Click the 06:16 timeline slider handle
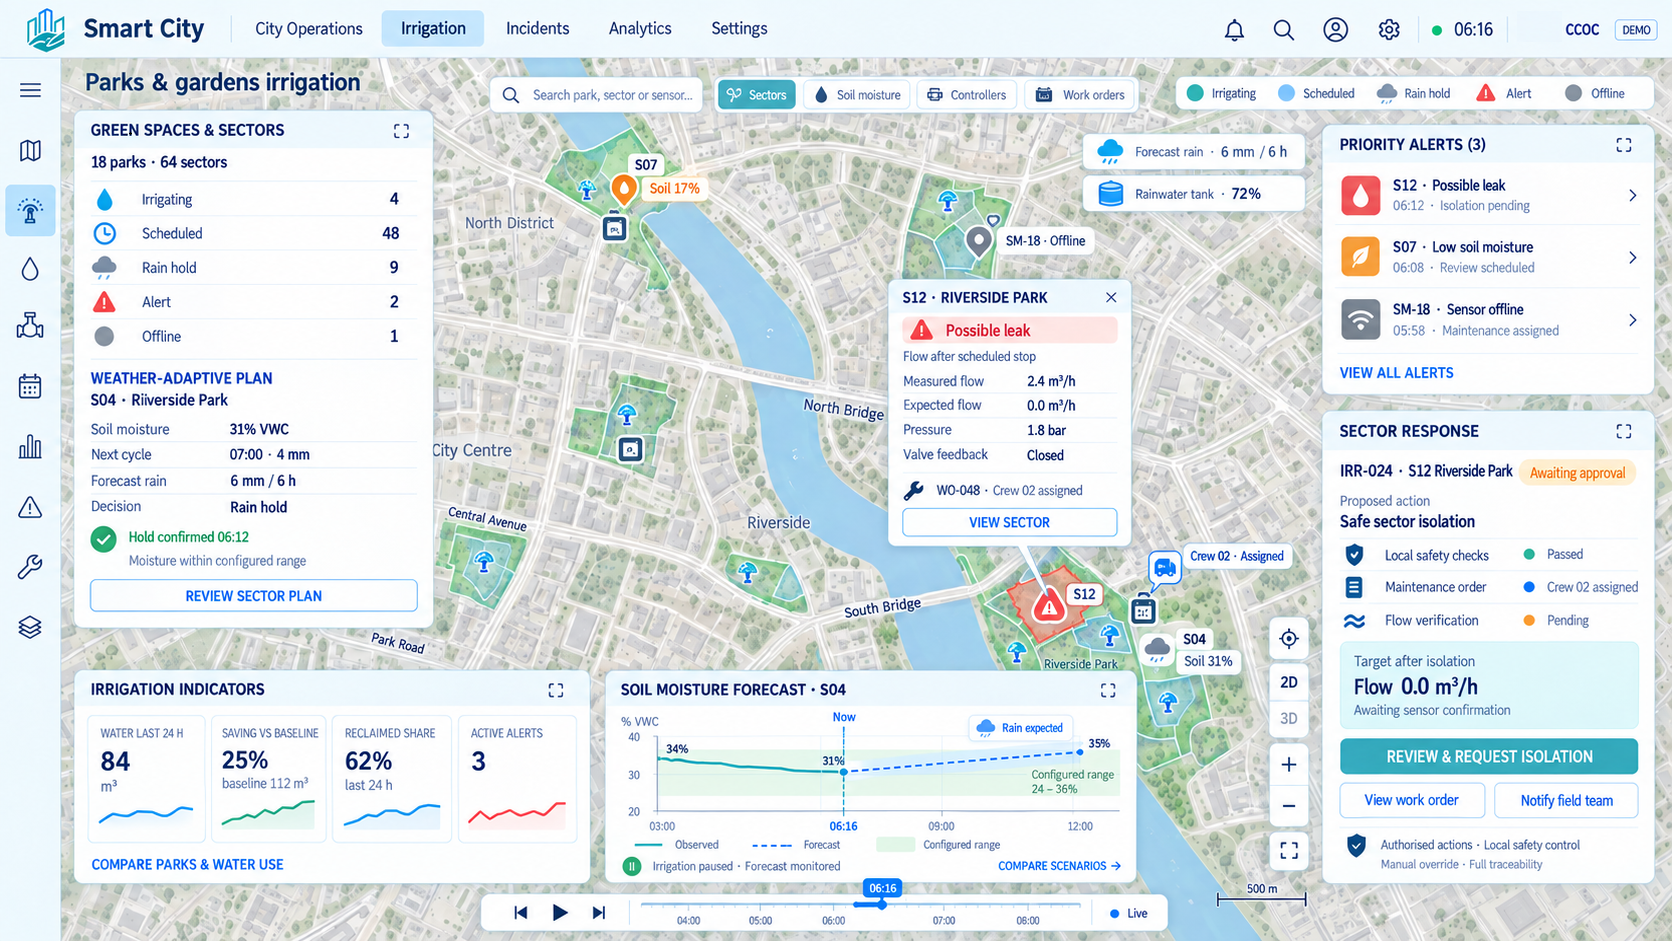1672x941 pixels. point(882,904)
